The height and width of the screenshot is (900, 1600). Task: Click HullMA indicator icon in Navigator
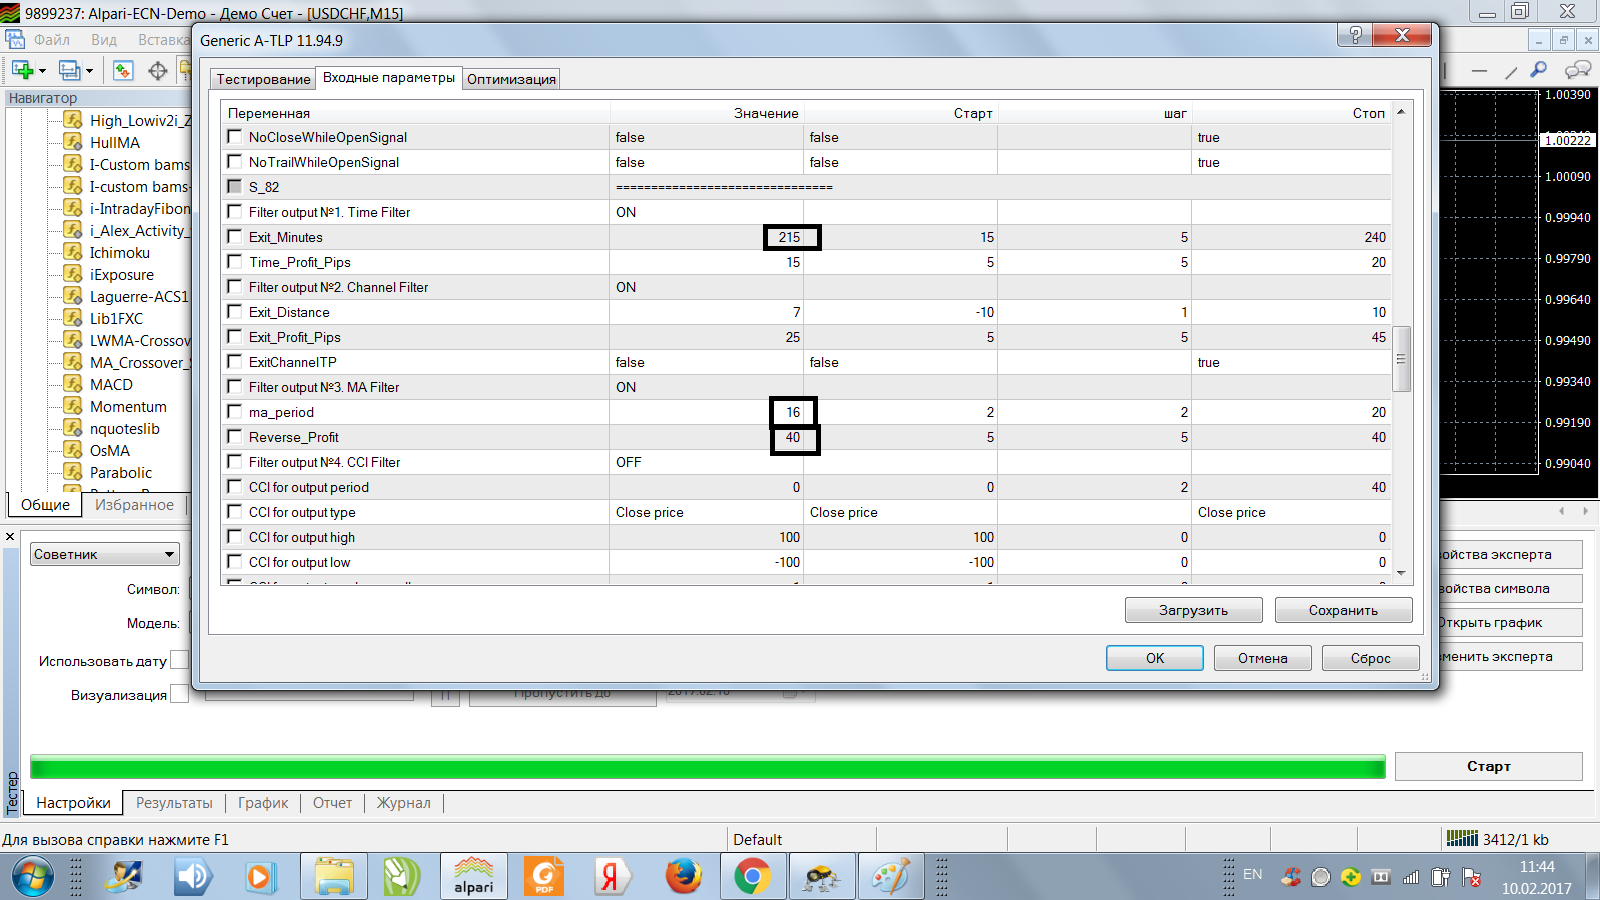point(73,142)
